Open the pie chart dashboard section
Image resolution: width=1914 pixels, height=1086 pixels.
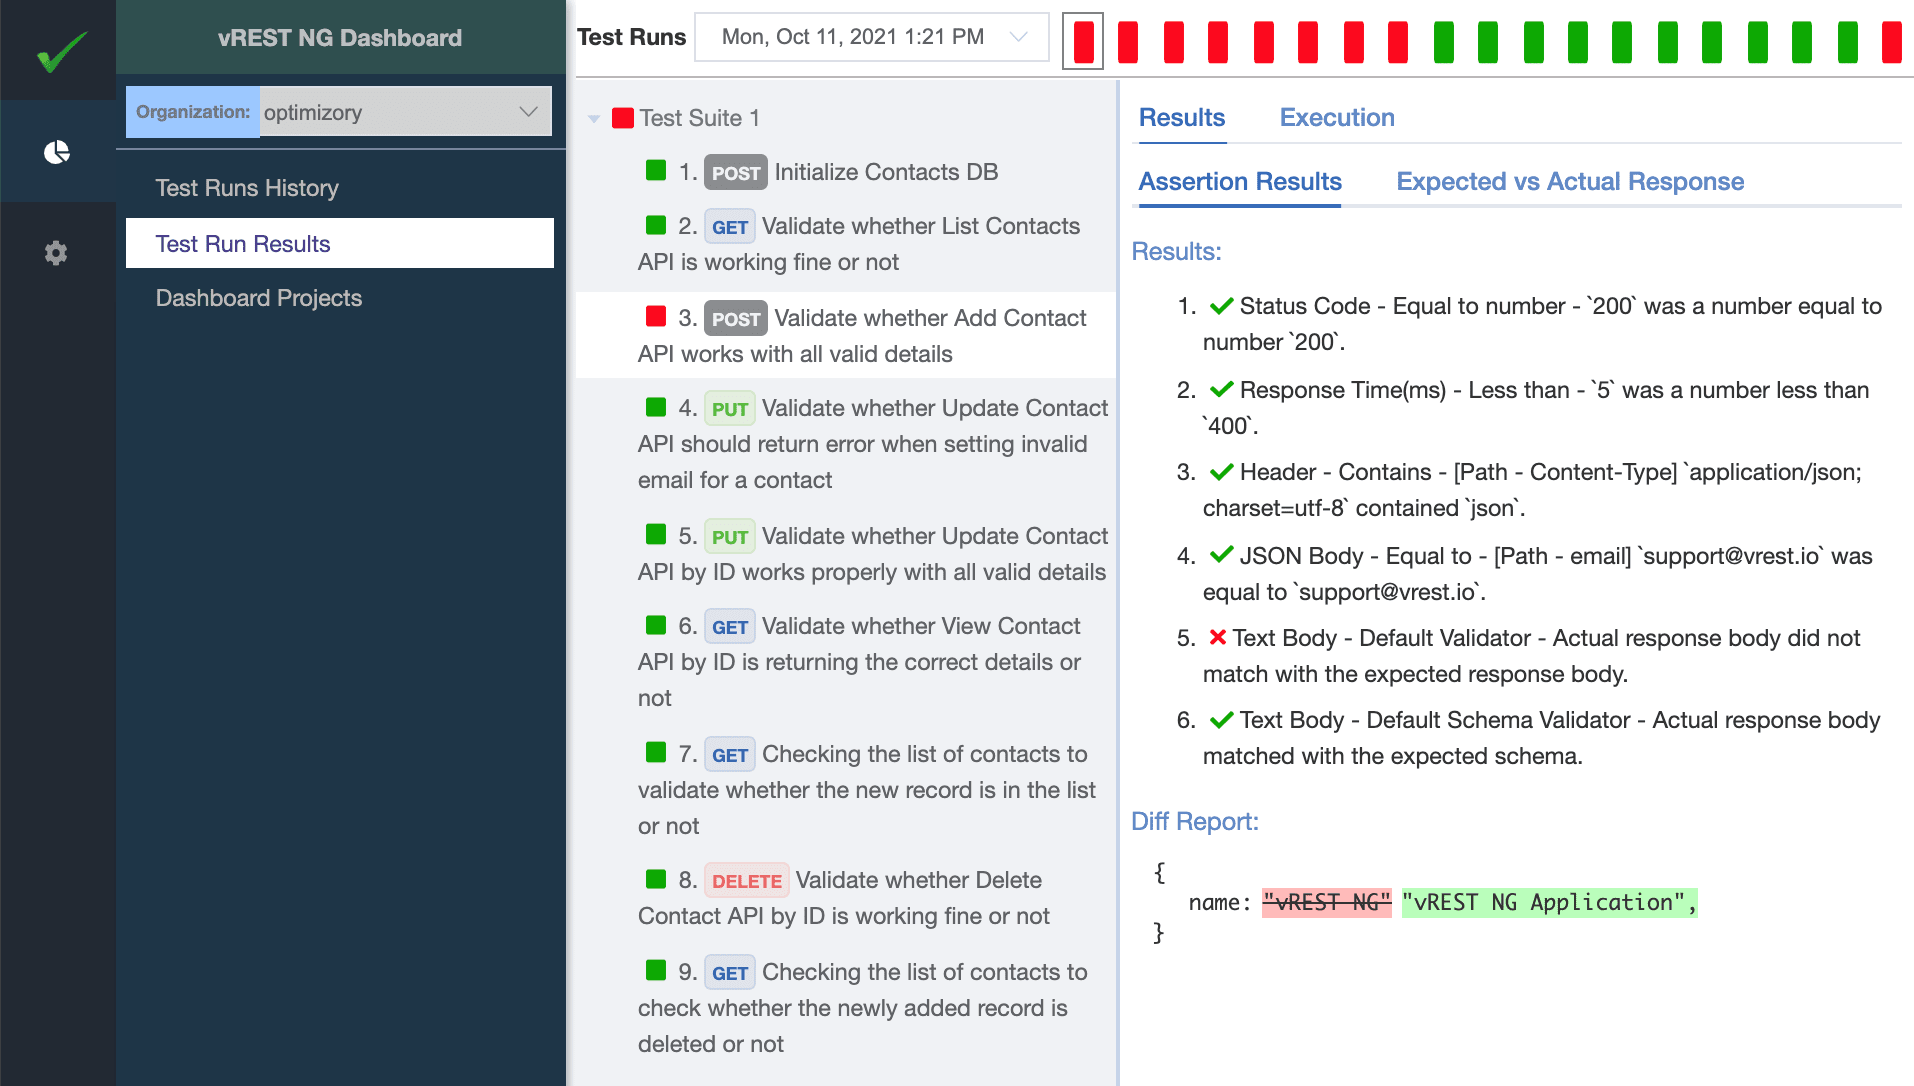57,152
